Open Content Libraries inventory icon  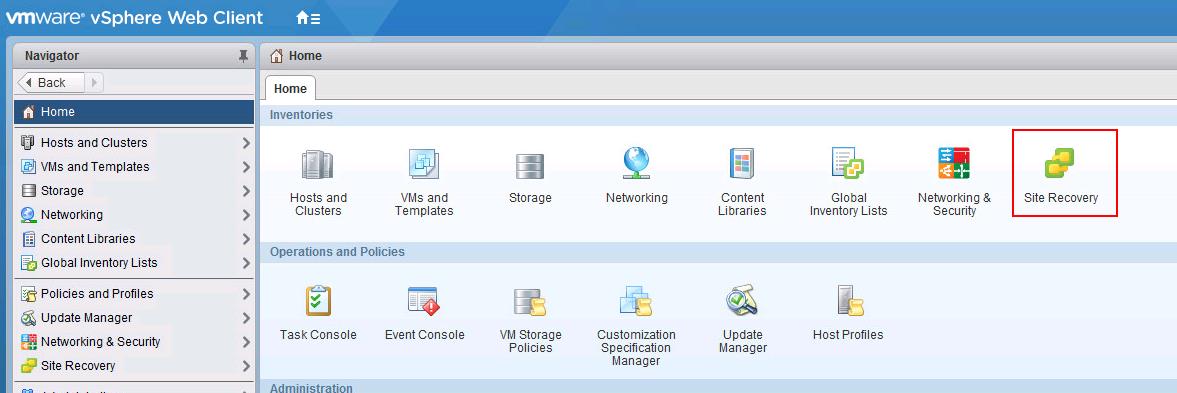coord(742,164)
